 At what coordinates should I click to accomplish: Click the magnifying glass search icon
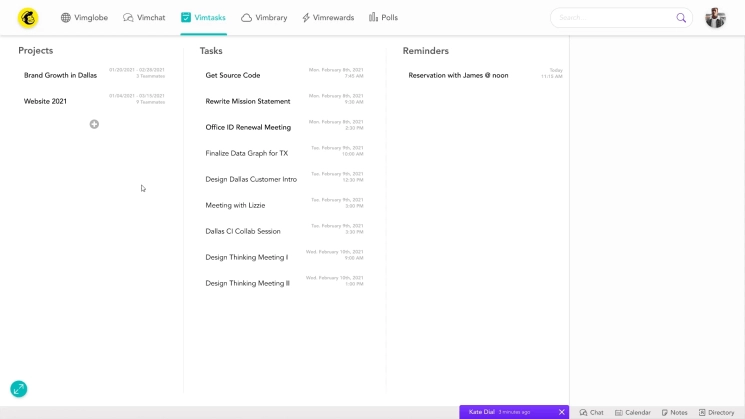pos(681,18)
